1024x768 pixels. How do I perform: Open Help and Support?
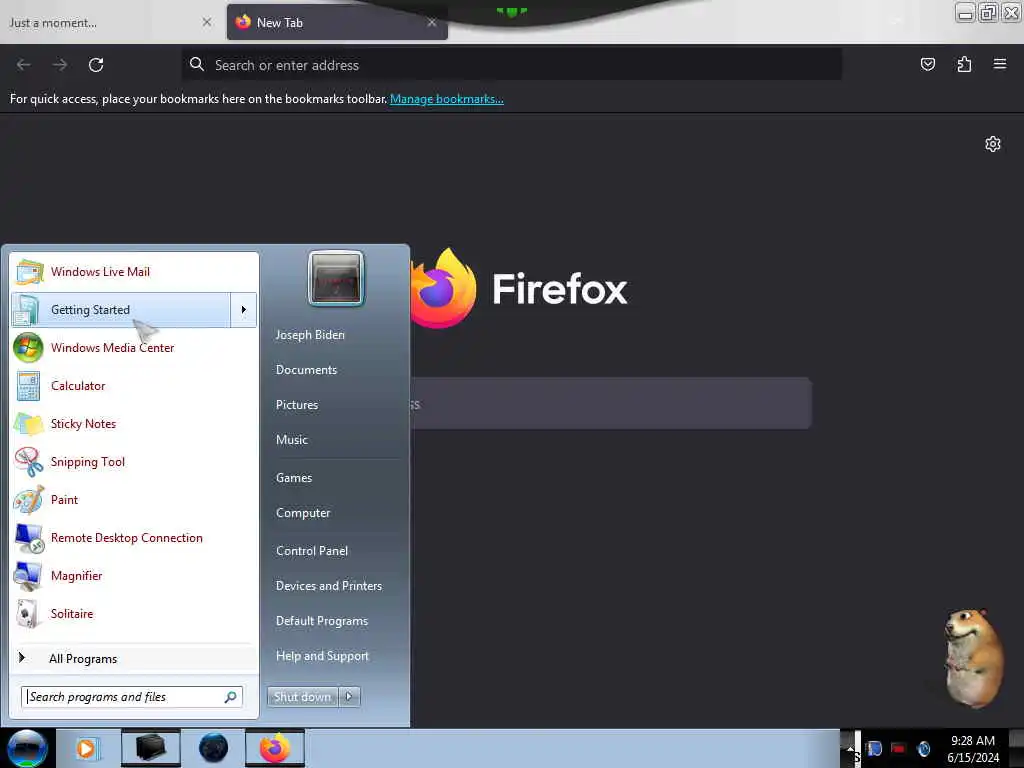pyautogui.click(x=323, y=656)
